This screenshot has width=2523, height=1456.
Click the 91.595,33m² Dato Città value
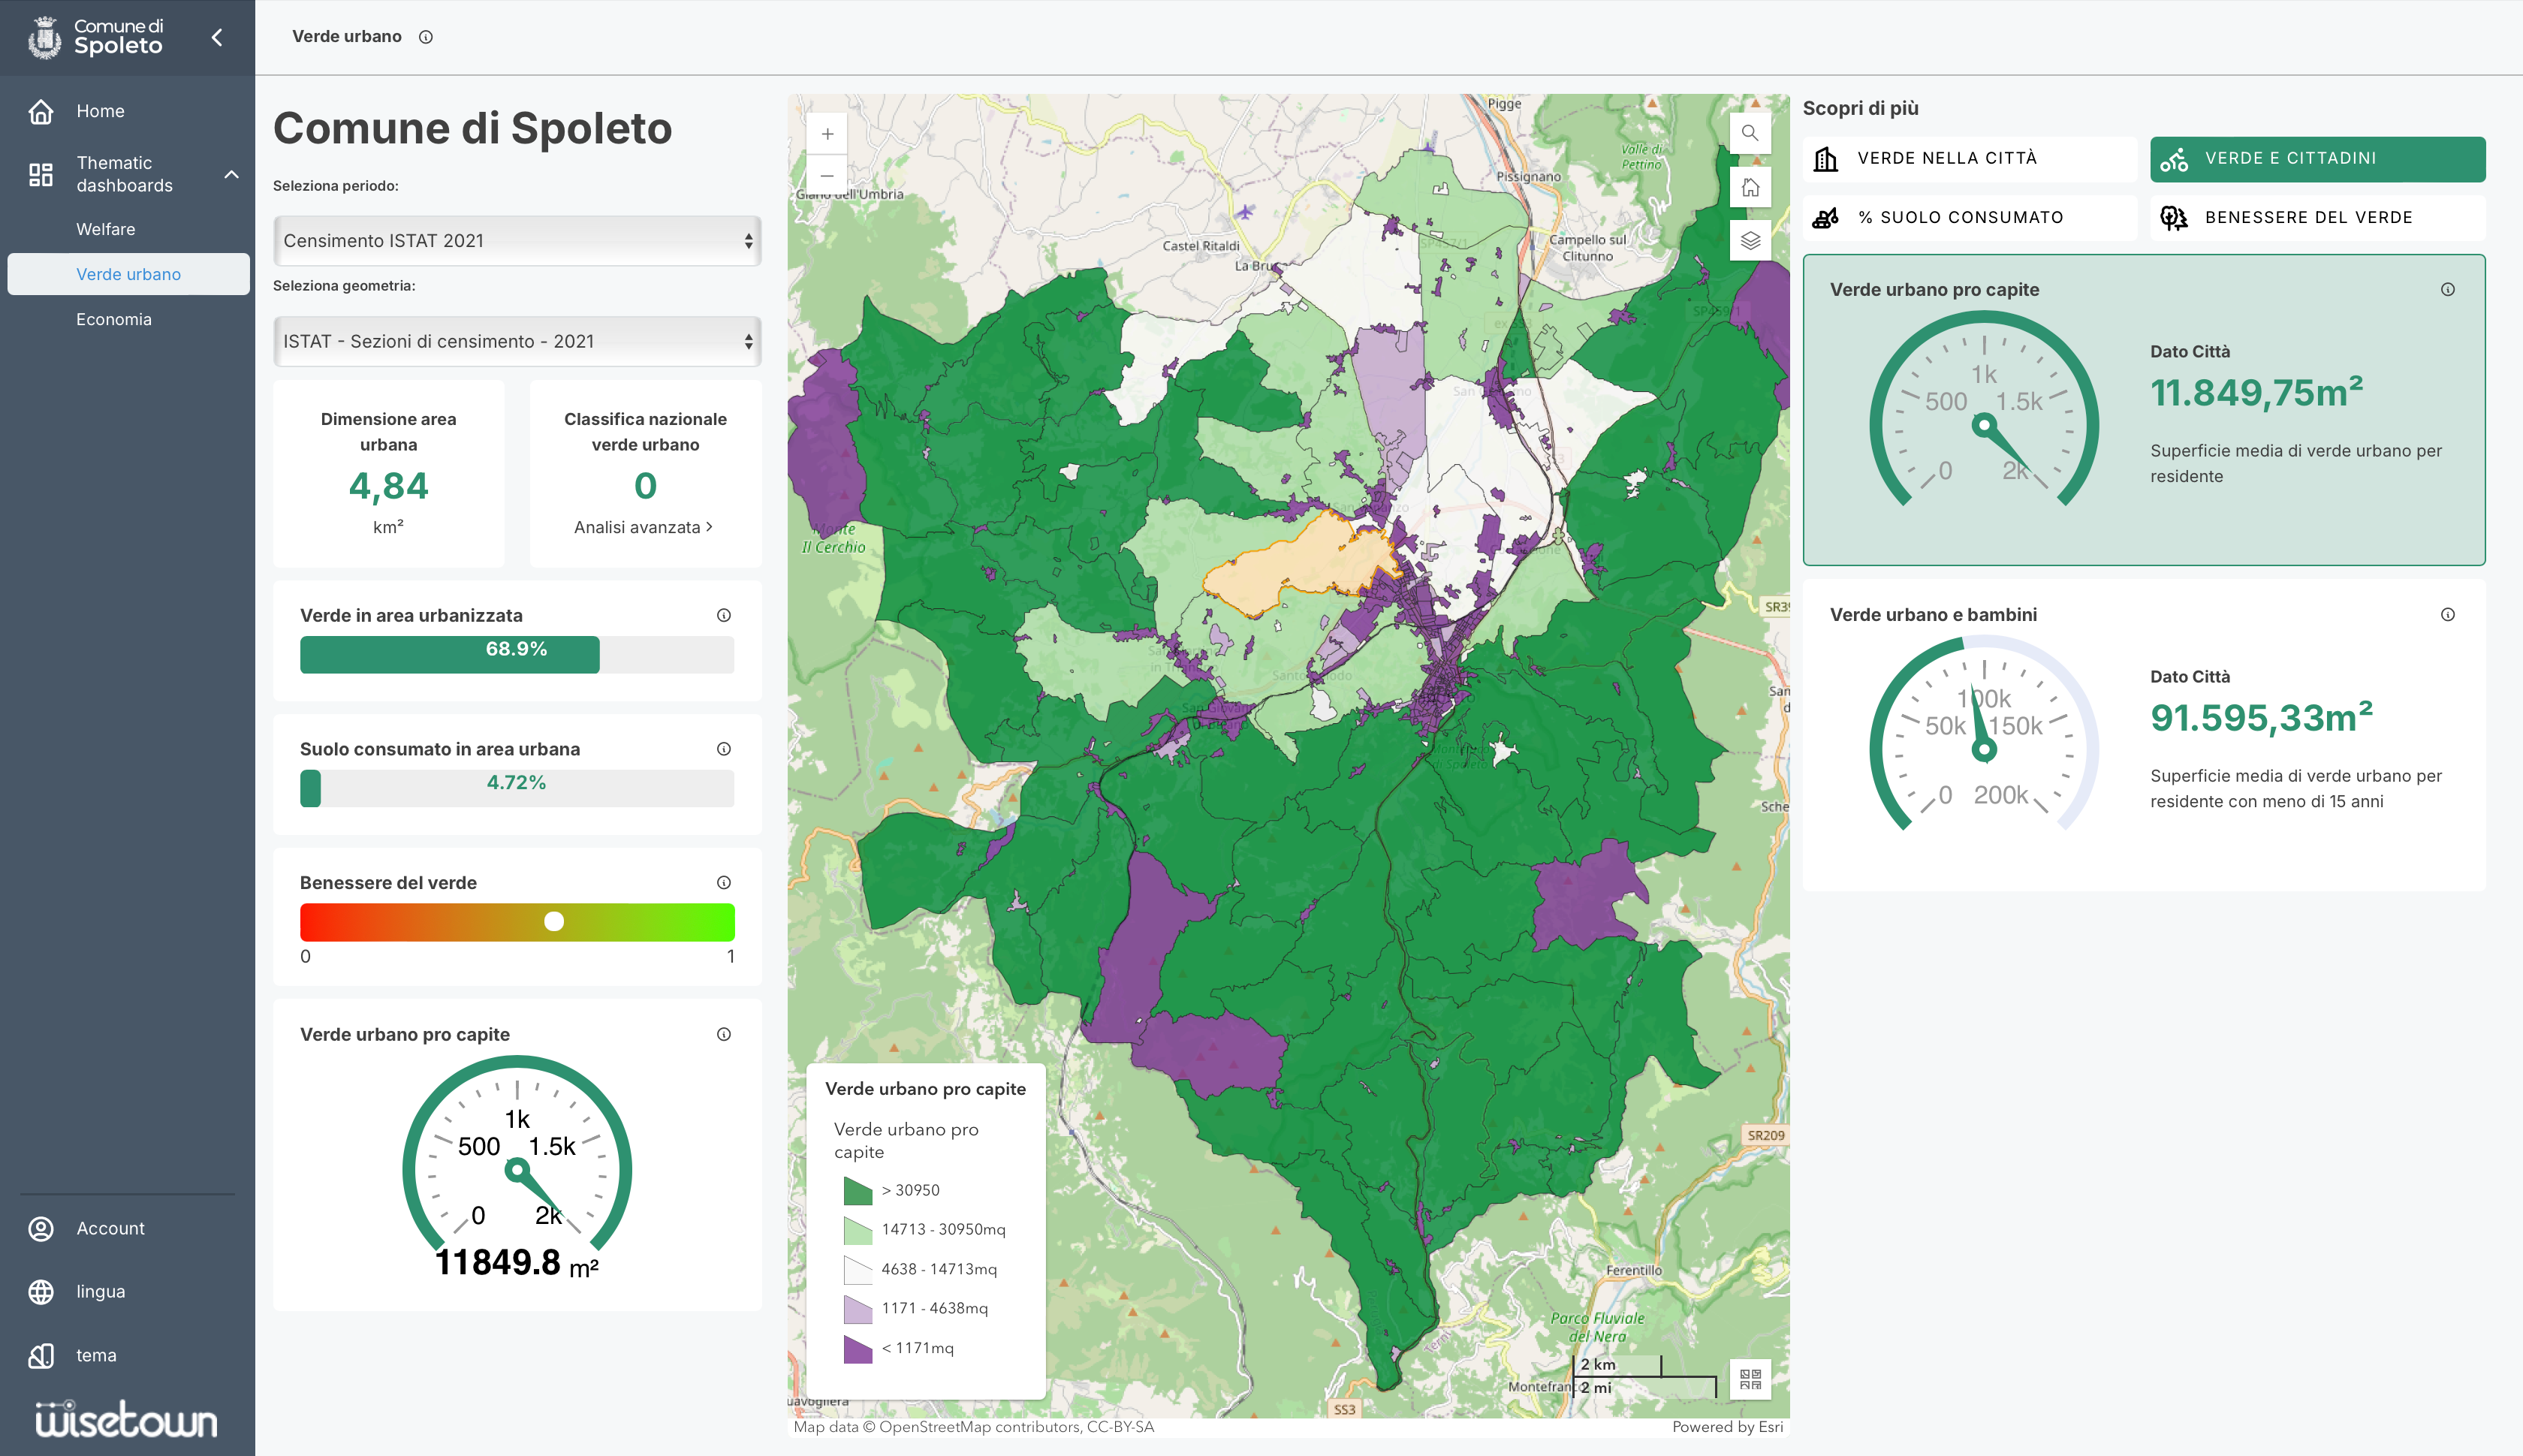[x=2262, y=717]
